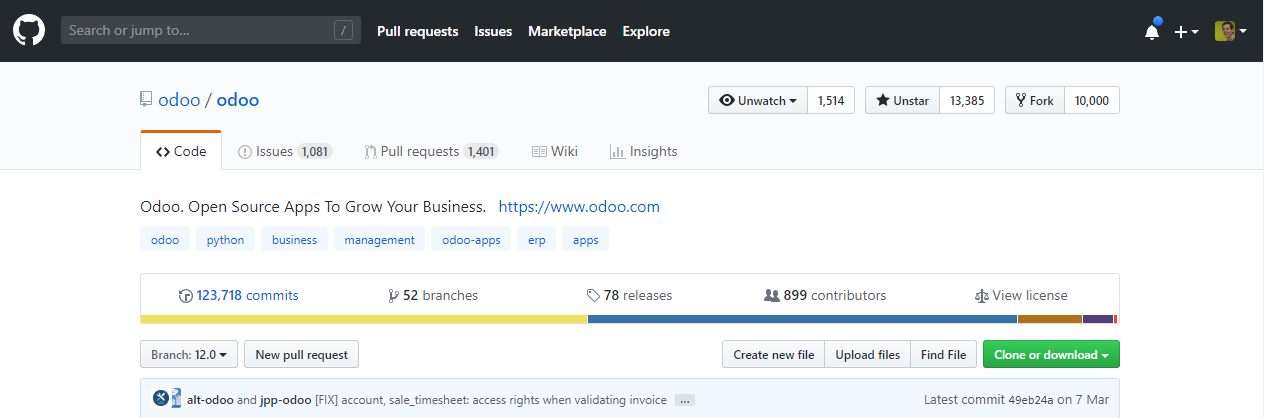
Task: Open the Wiki tab
Action: 555,151
